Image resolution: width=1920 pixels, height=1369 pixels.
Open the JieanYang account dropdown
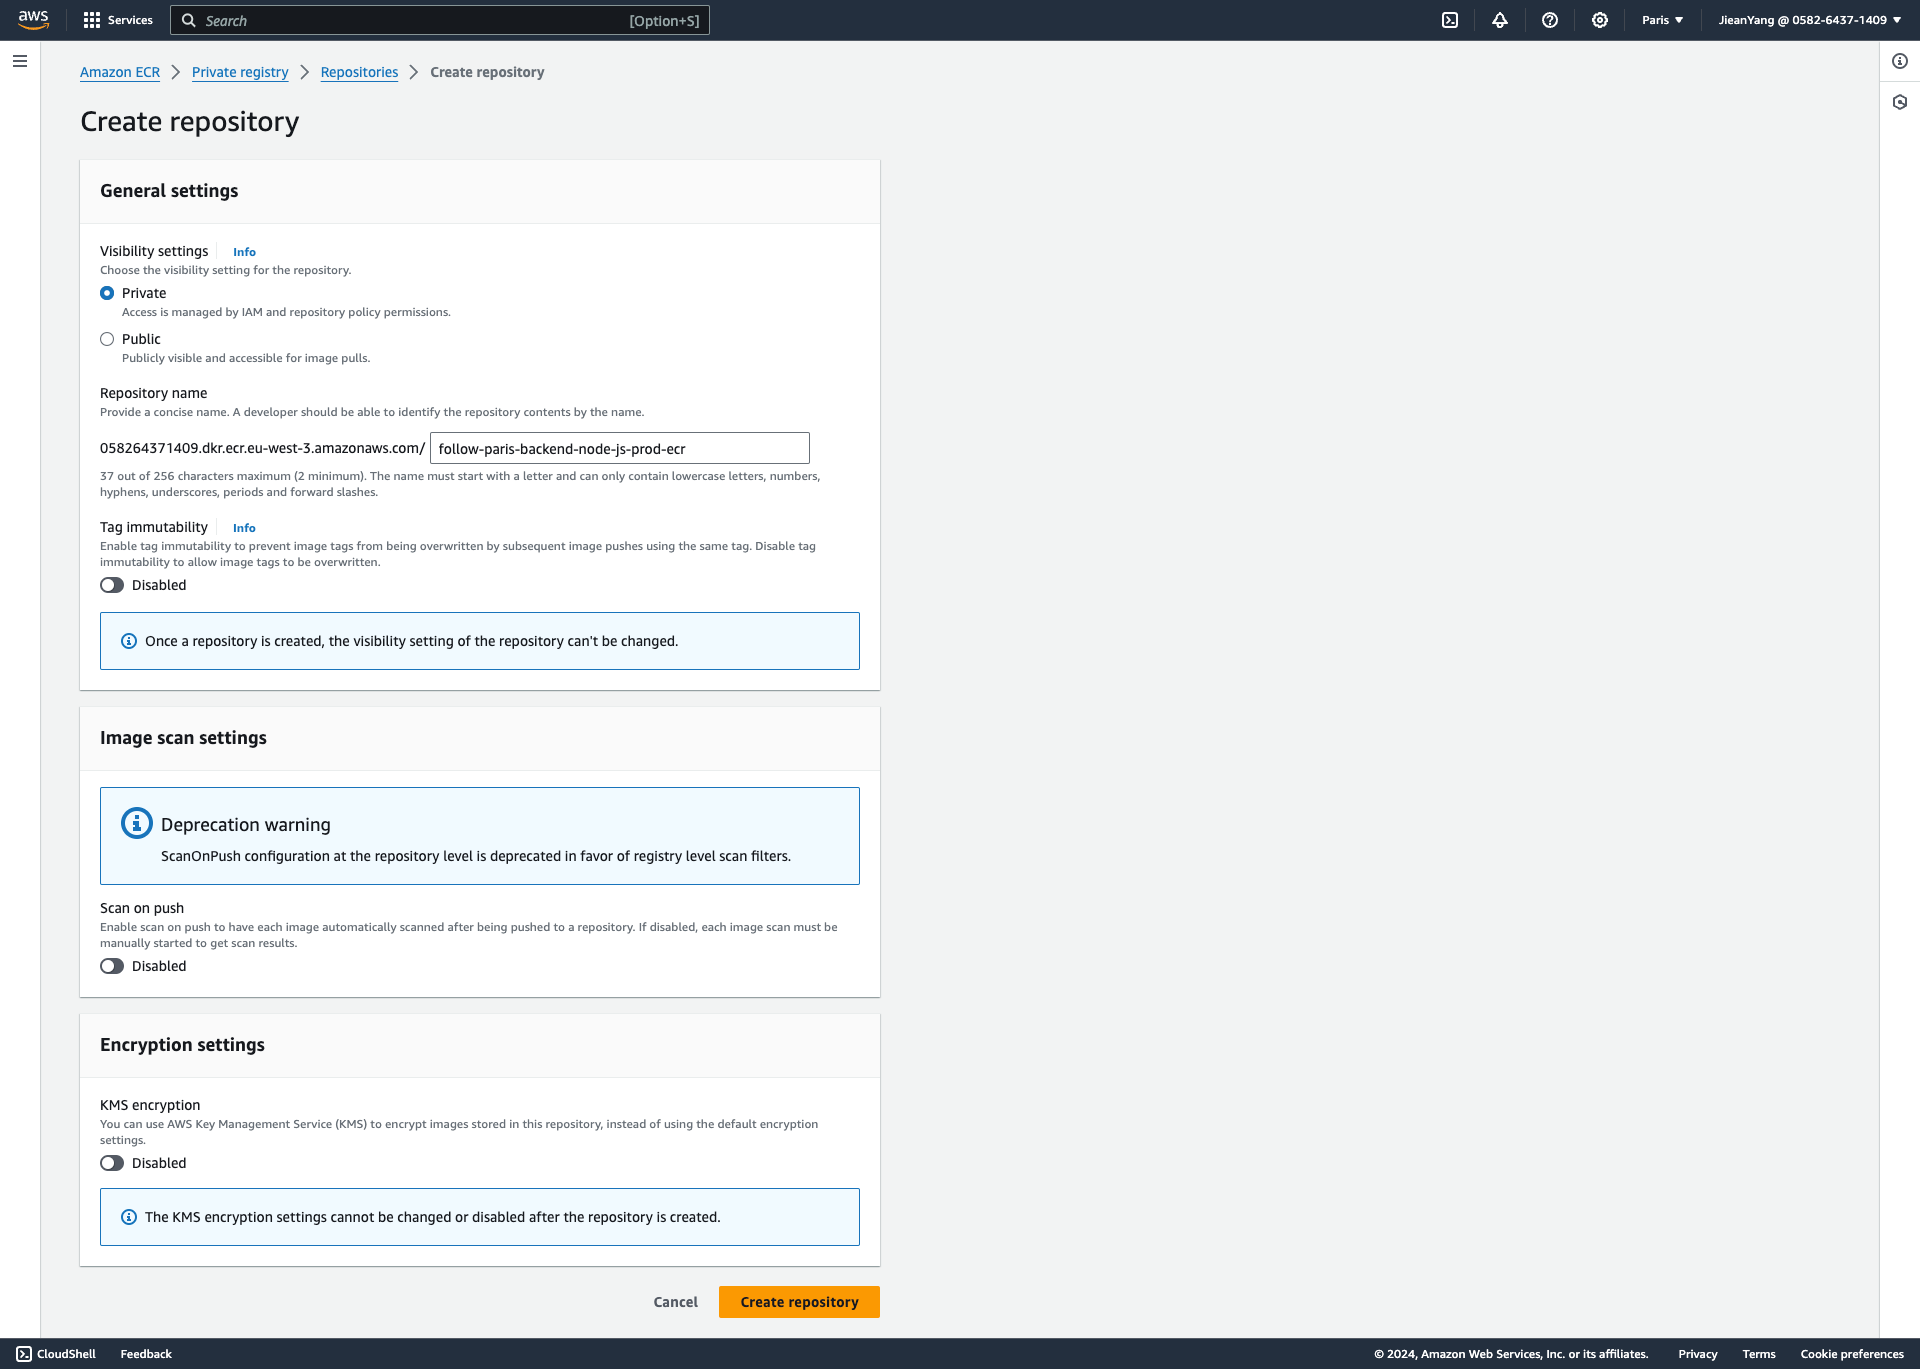pos(1810,20)
